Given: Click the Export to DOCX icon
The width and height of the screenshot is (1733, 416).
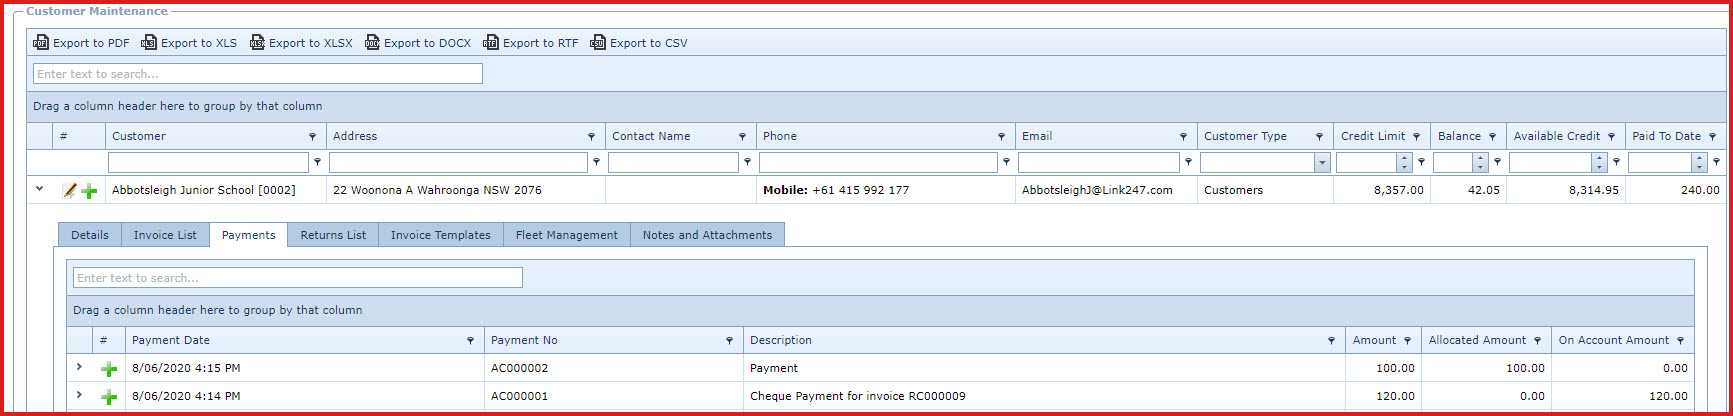Looking at the screenshot, I should pos(372,43).
